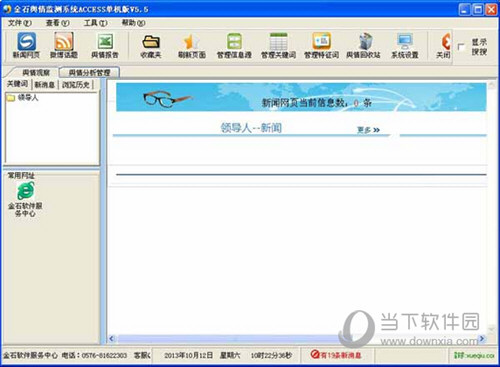The height and width of the screenshot is (367, 500).
Task: Click the 领导人--新闻 heading
Action: [251, 128]
